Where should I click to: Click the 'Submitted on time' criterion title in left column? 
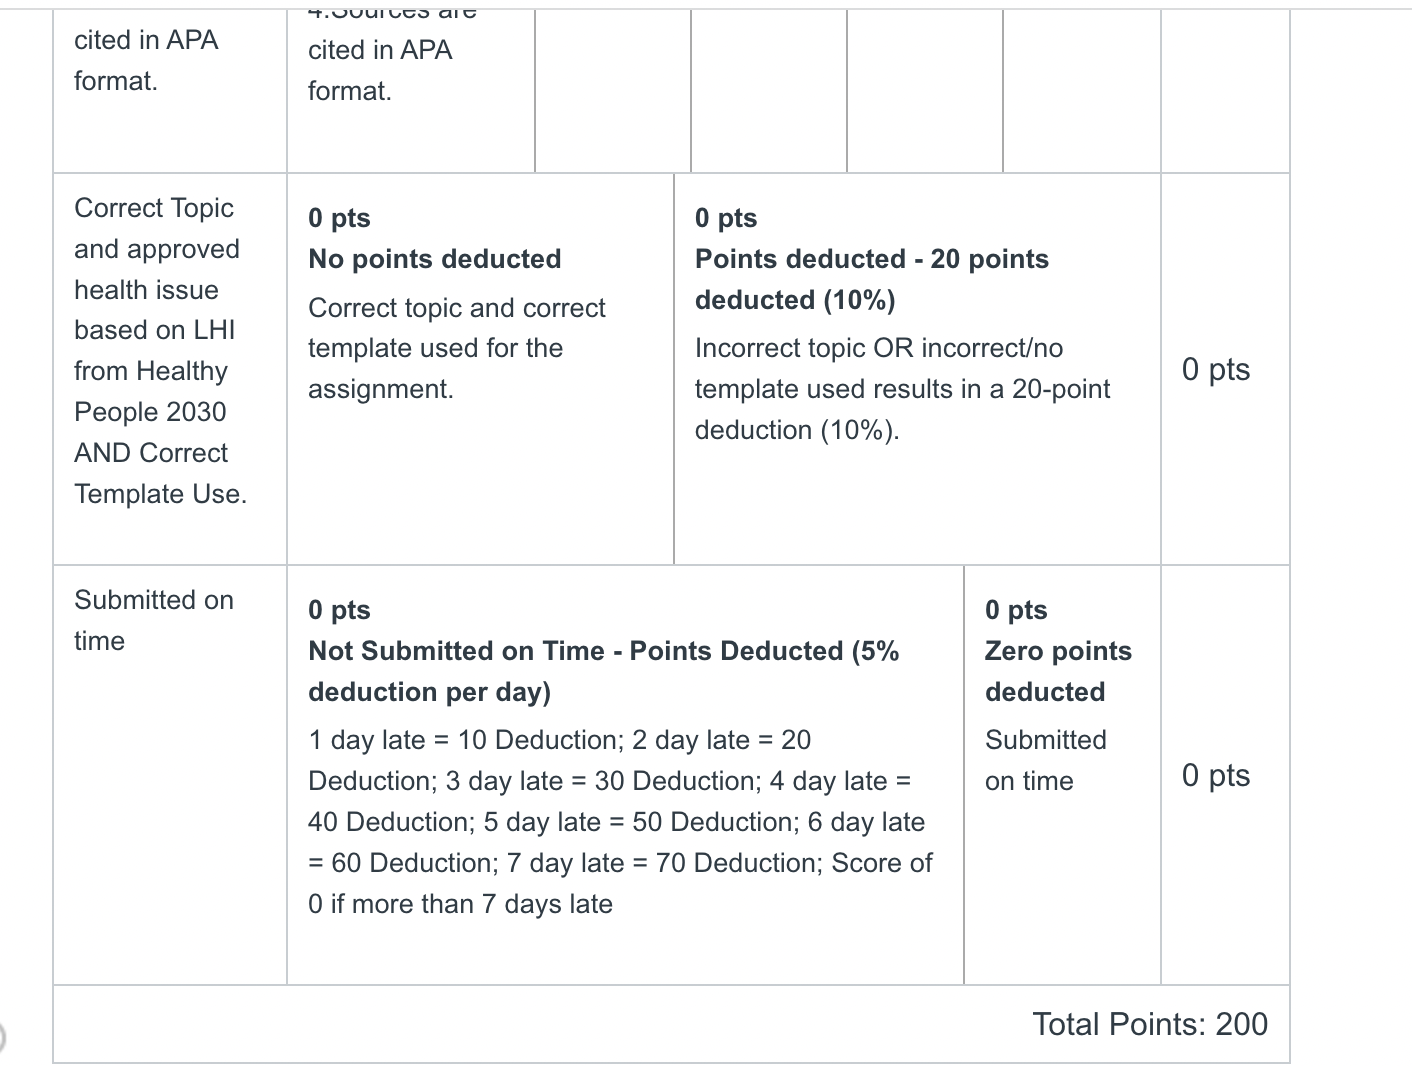coord(154,620)
